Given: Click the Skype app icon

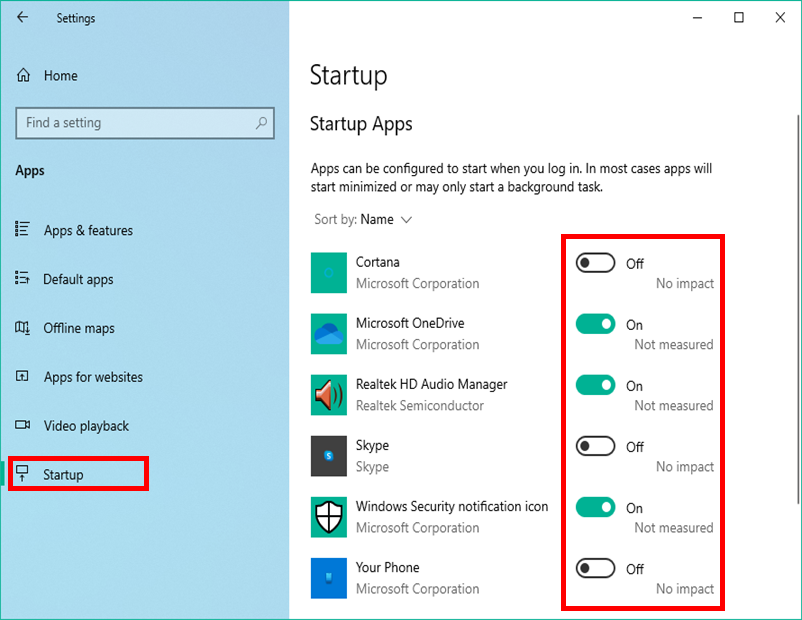Looking at the screenshot, I should (x=329, y=456).
